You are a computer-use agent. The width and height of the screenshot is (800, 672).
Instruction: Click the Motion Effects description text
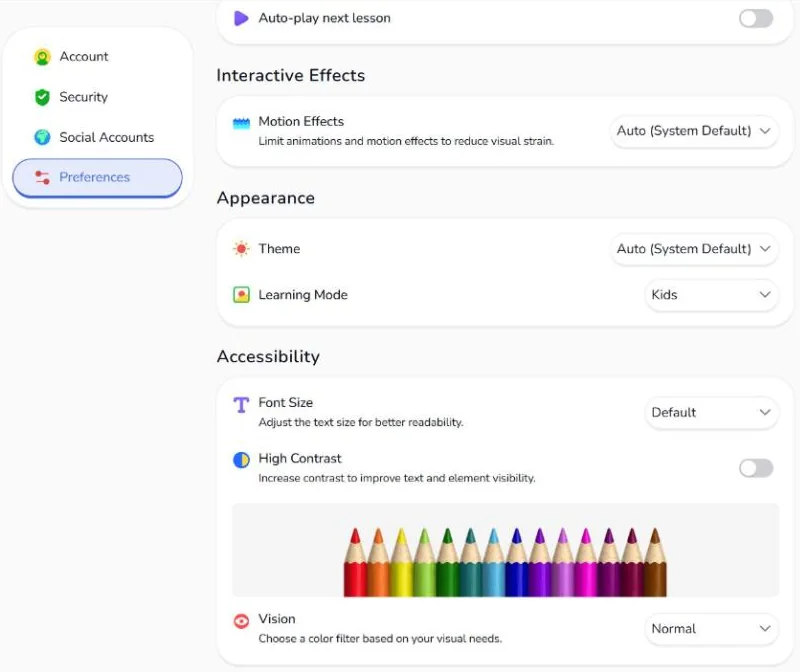point(406,141)
